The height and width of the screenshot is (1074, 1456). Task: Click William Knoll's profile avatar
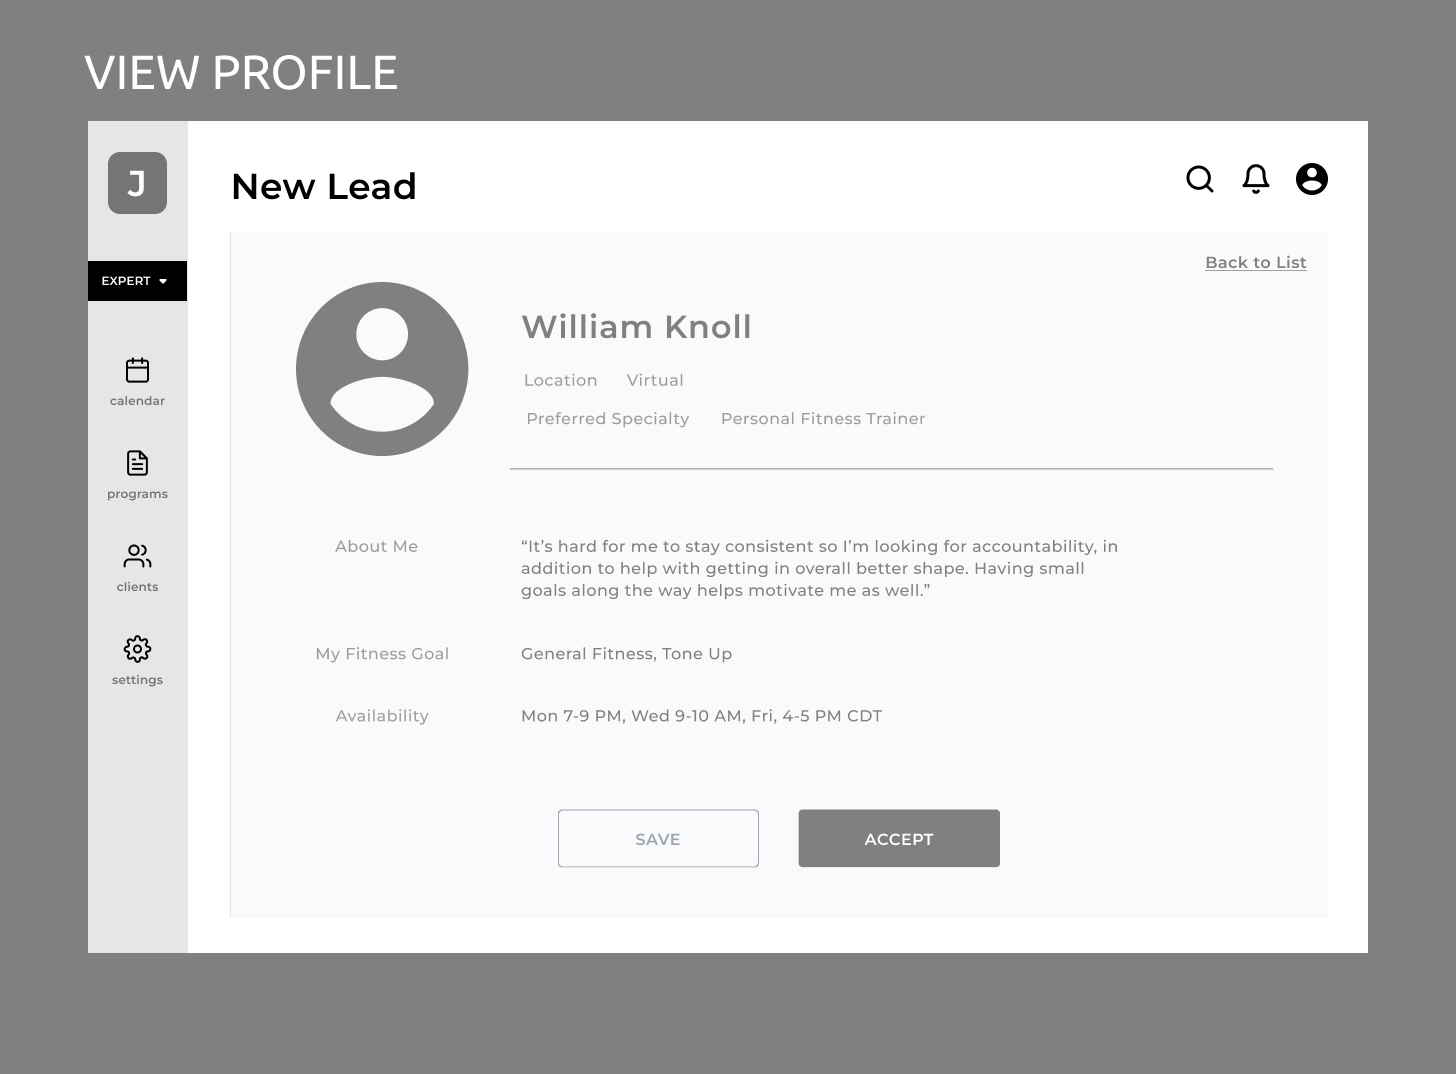pos(382,369)
